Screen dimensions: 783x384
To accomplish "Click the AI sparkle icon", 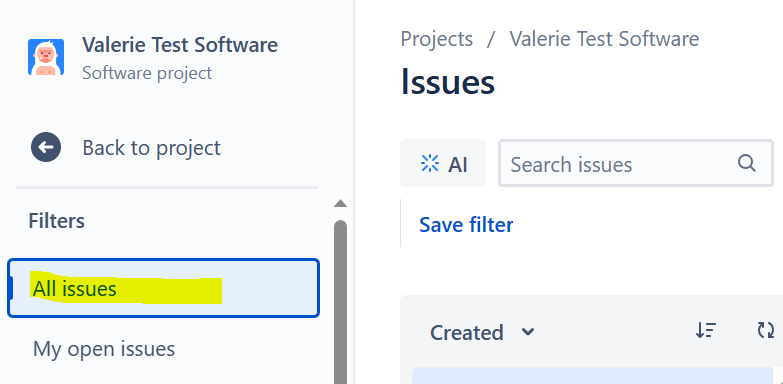I will click(x=429, y=163).
